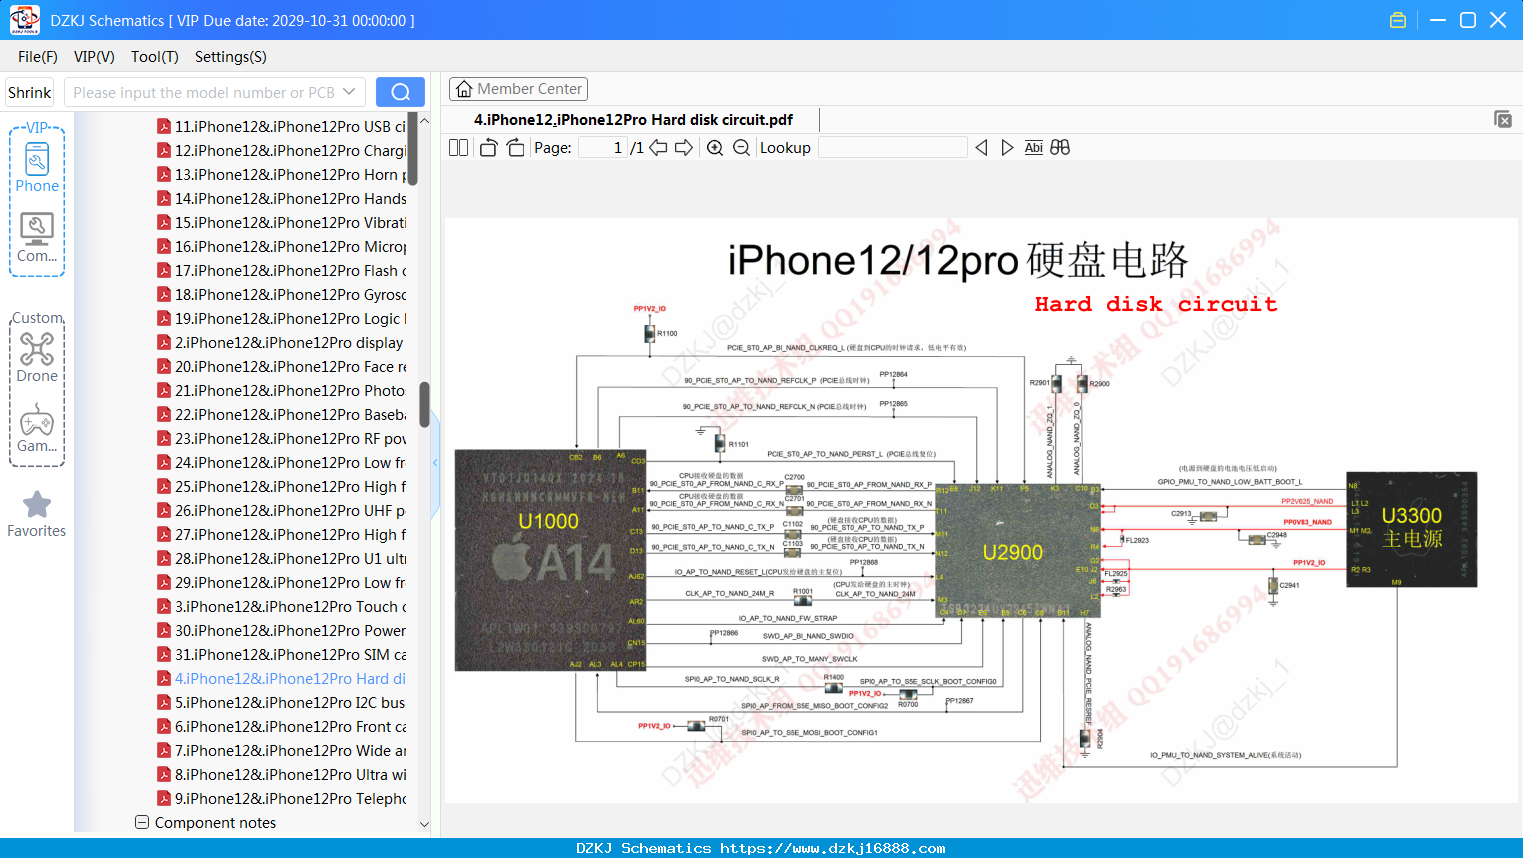The image size is (1523, 858).
Task: Open 16.iPhone12&iPhone12Pro Microphone file
Action: (x=281, y=246)
